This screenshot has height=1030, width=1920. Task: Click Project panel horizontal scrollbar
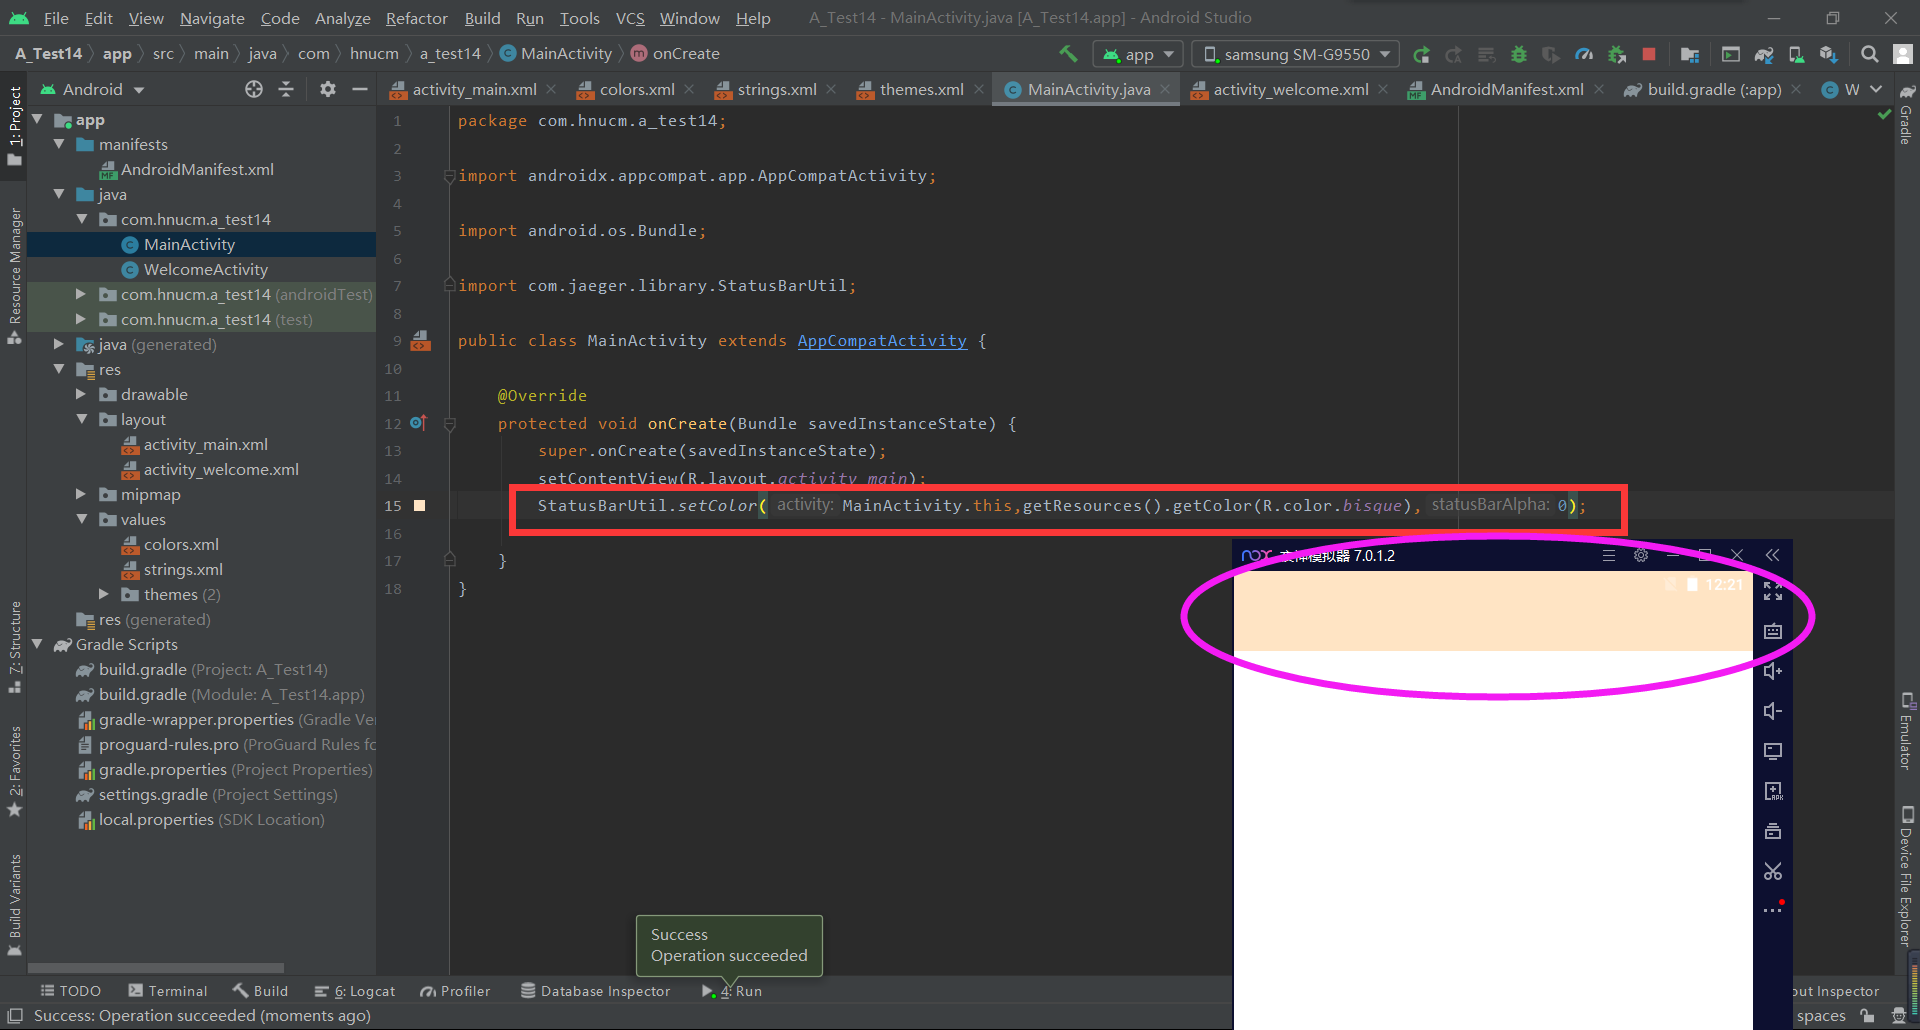156,968
